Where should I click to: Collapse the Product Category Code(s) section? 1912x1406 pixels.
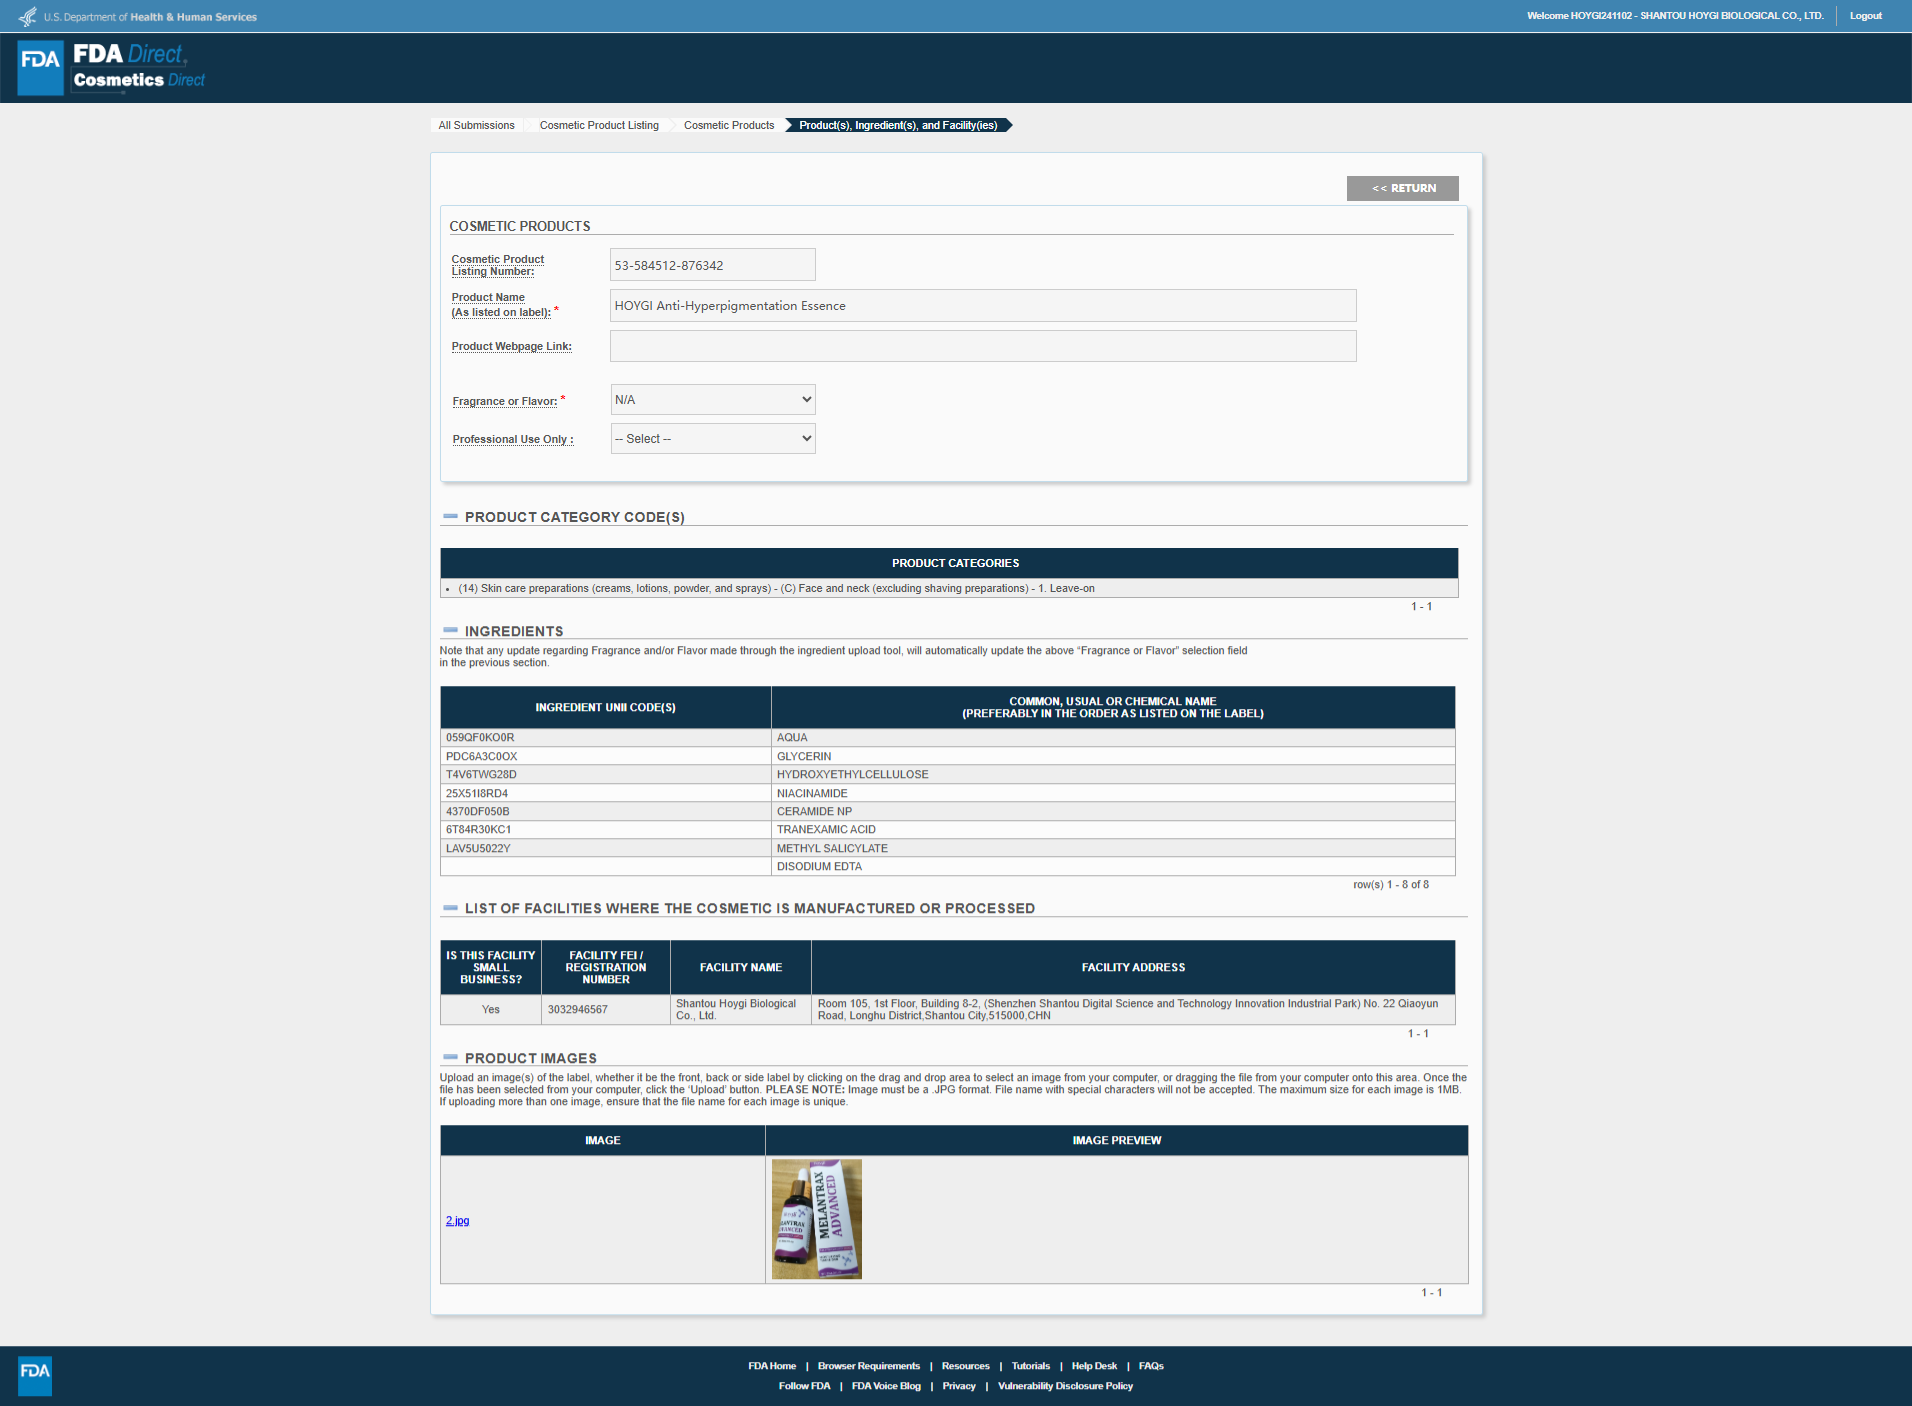[x=450, y=517]
